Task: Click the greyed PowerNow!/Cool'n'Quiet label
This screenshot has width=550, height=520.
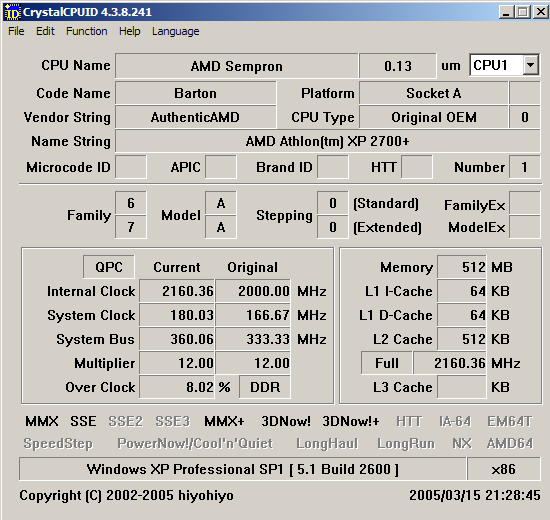Action: [x=195, y=444]
